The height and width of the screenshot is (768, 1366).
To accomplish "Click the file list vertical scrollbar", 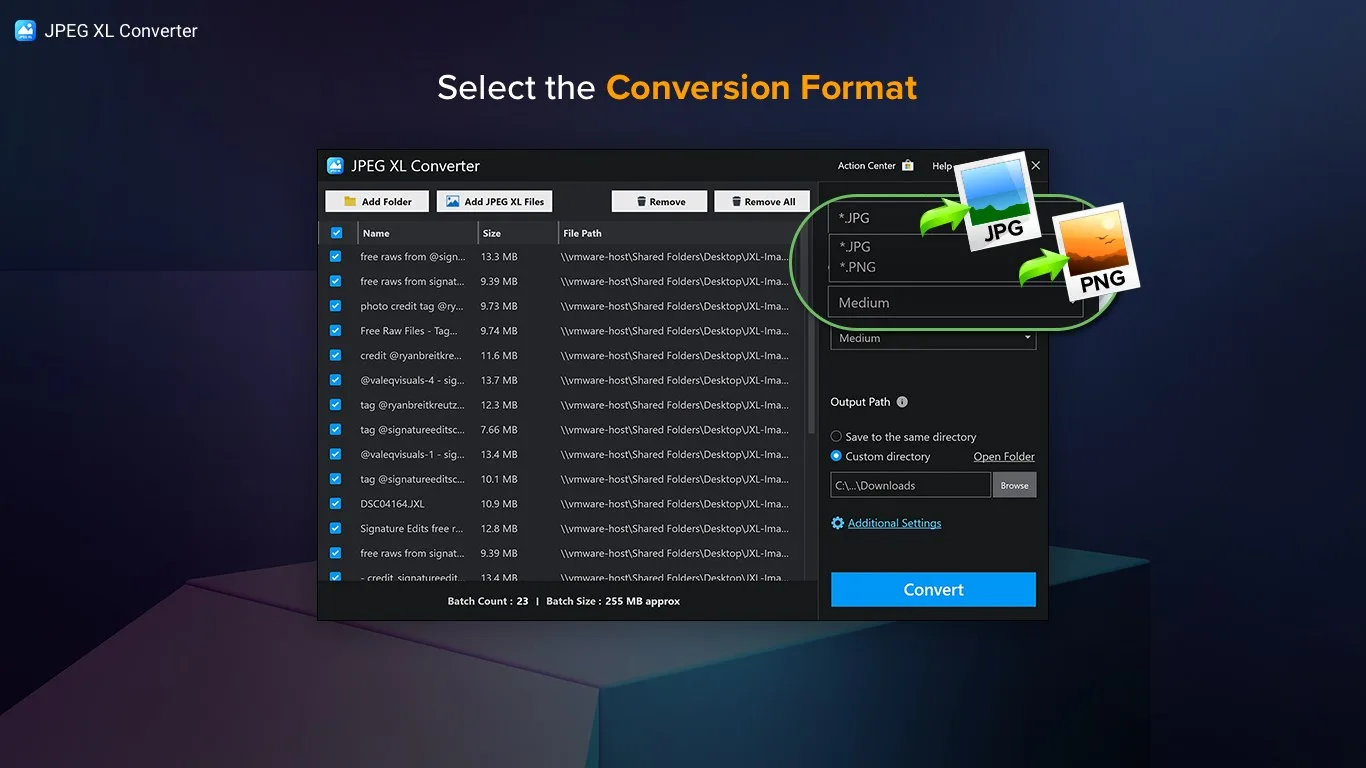I will tap(812, 340).
